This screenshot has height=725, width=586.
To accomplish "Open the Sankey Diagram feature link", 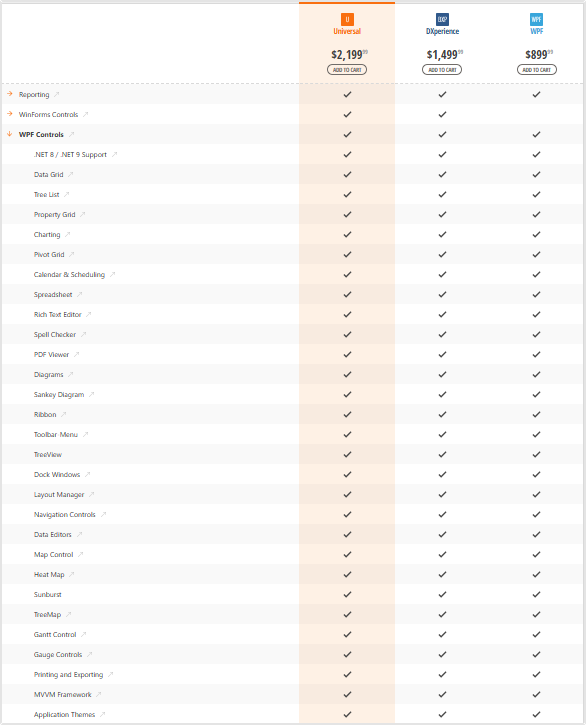I will pyautogui.click(x=59, y=394).
